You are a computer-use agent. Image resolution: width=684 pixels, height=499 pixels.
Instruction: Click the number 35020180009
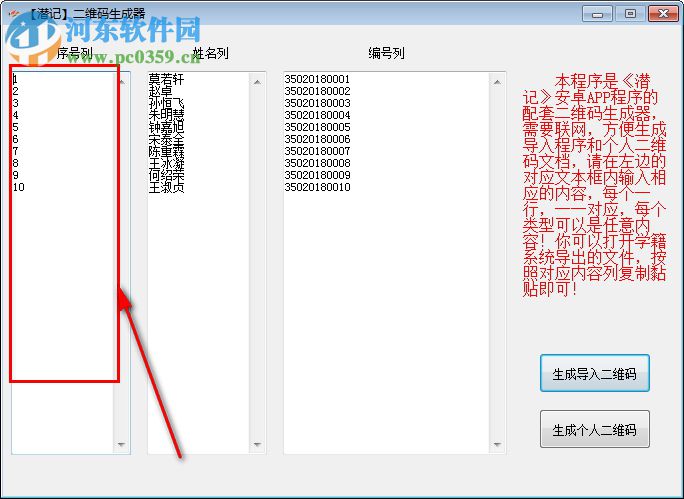tap(317, 175)
